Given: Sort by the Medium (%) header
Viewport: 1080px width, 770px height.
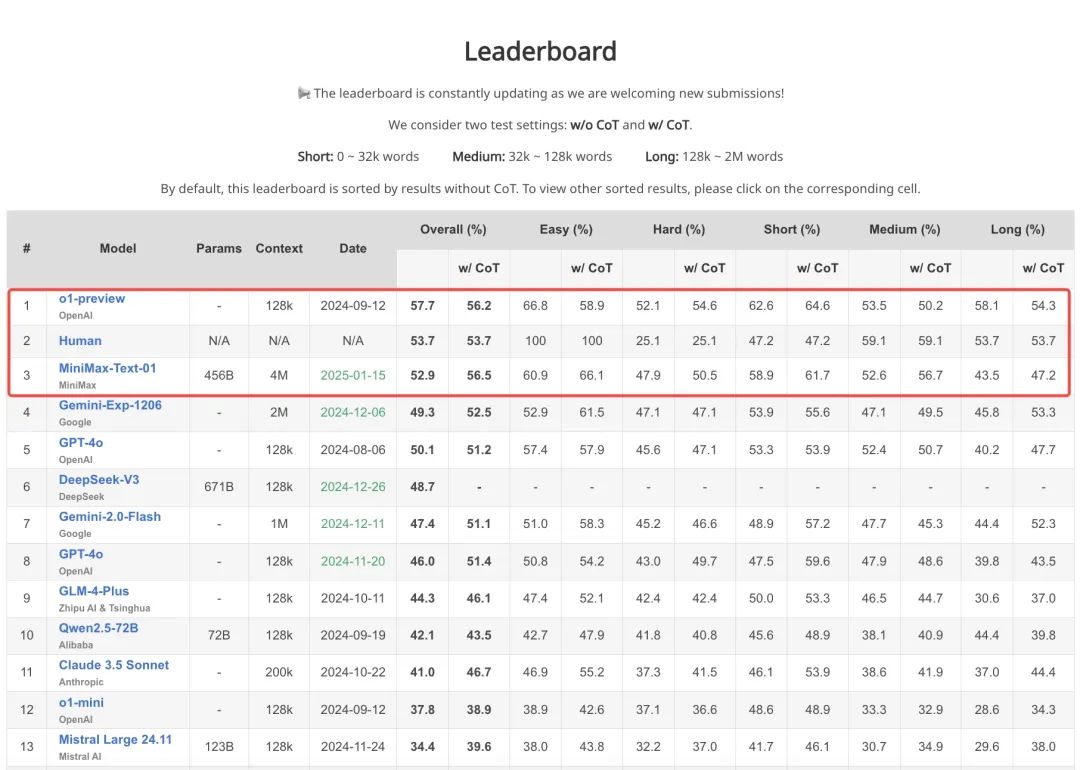Looking at the screenshot, I should tap(905, 229).
